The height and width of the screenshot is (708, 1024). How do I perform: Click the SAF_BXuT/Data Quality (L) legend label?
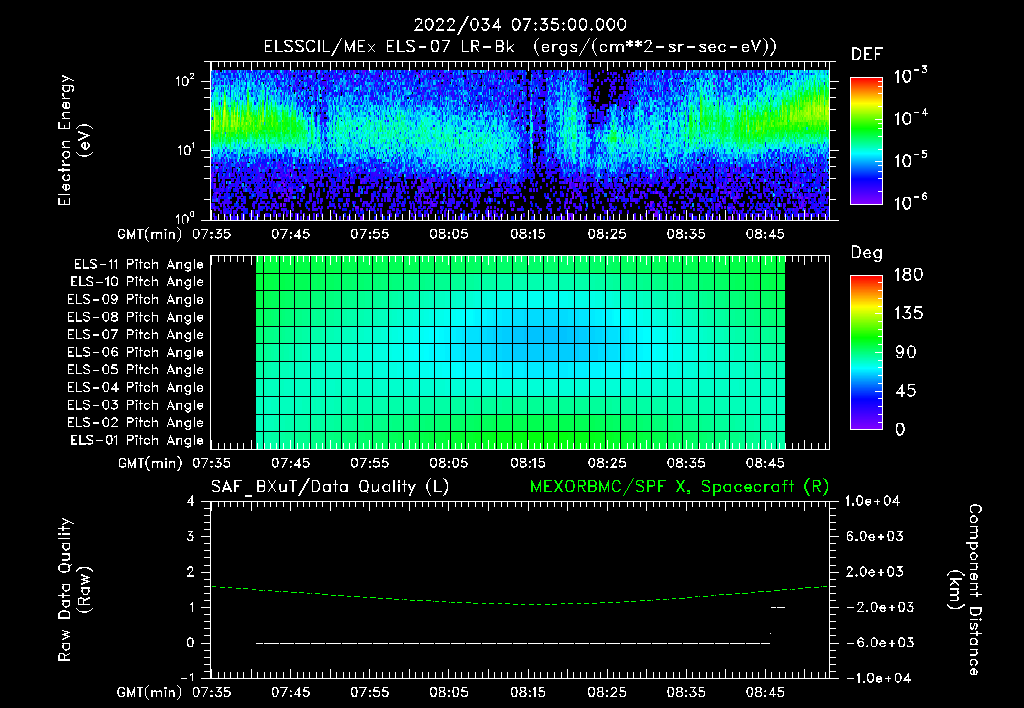click(330, 487)
